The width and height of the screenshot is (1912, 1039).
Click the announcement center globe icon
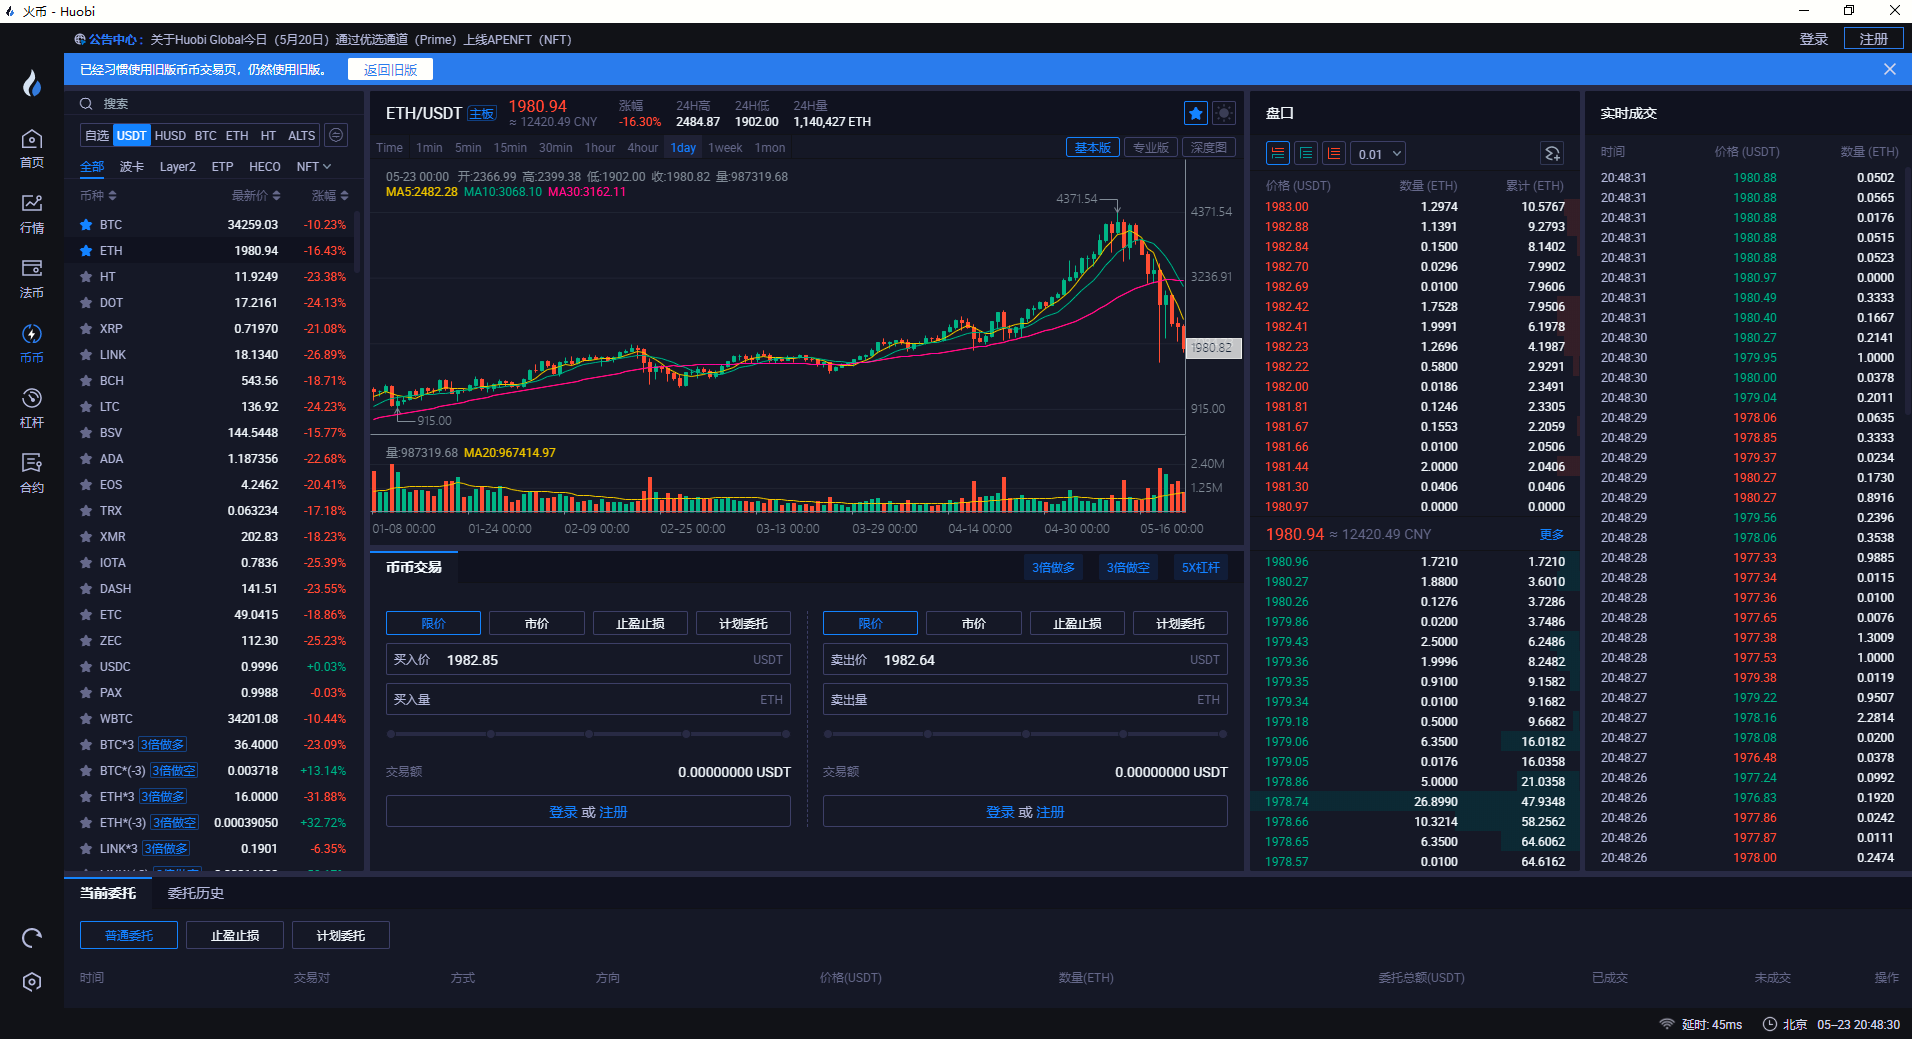pos(80,39)
